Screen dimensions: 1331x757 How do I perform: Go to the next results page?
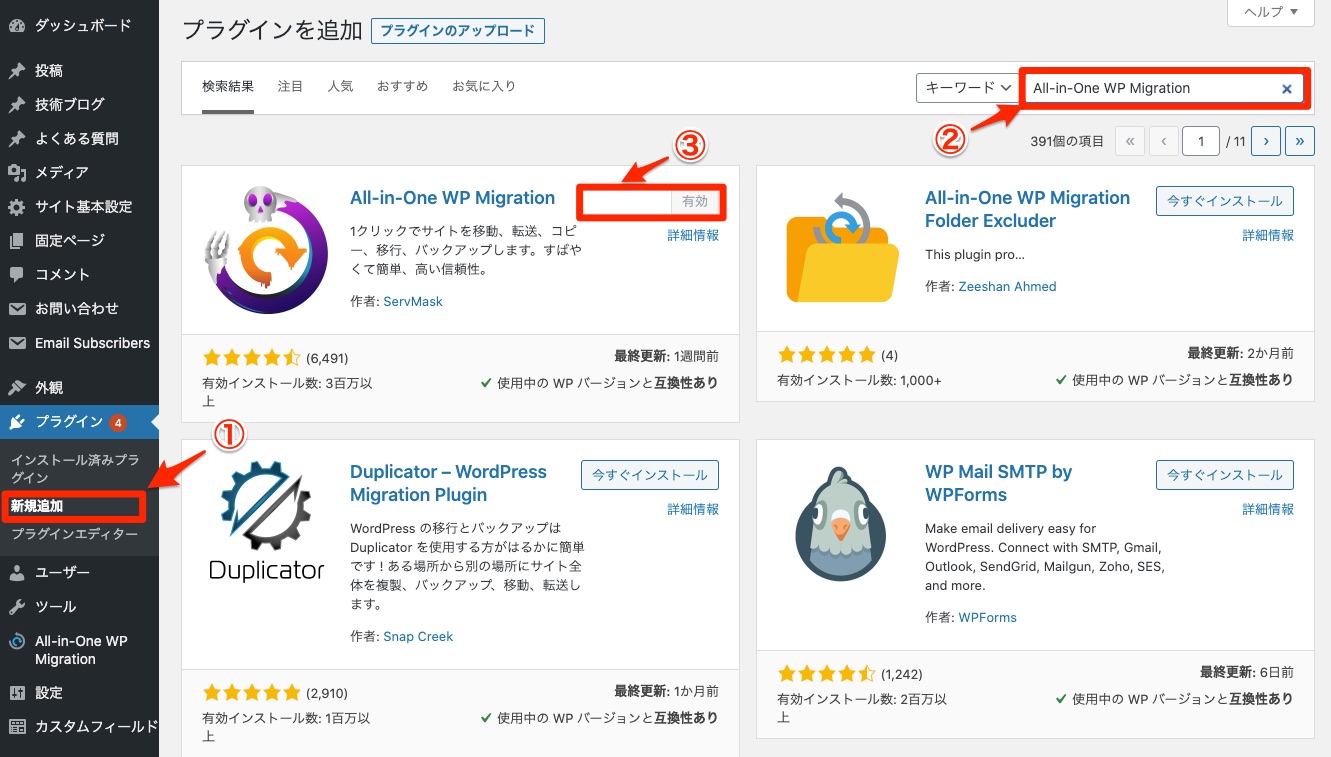point(1266,142)
